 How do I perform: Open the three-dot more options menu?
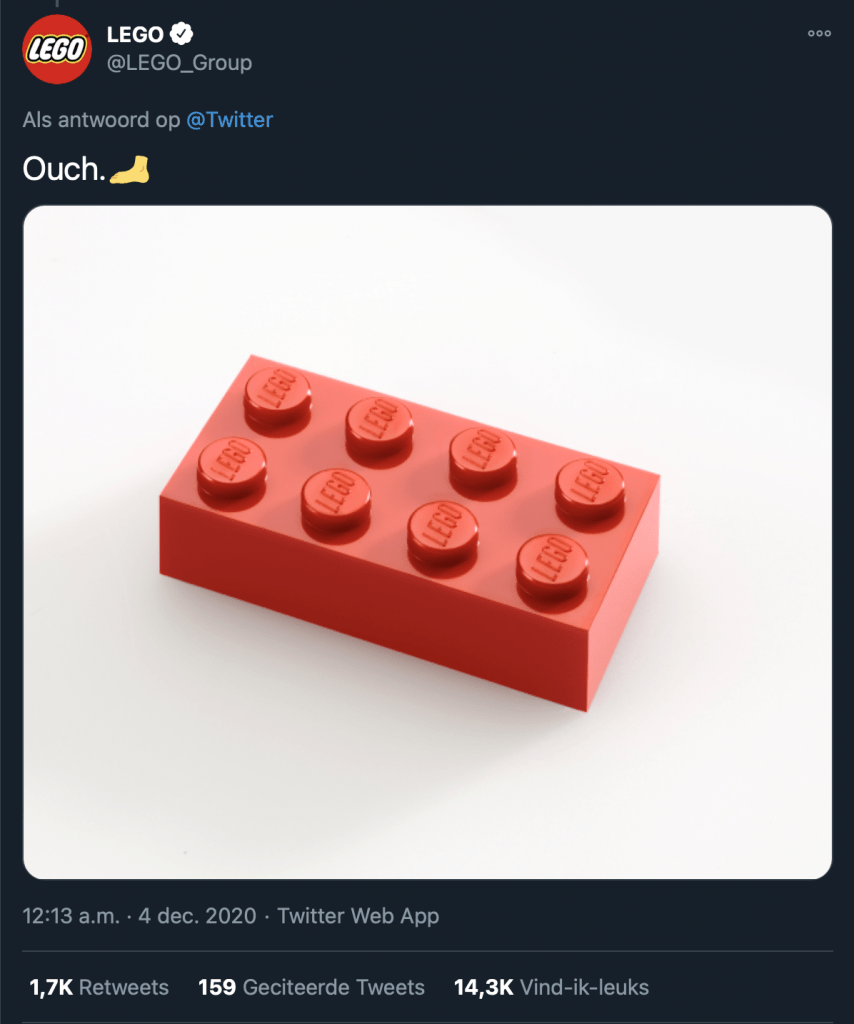tap(819, 34)
